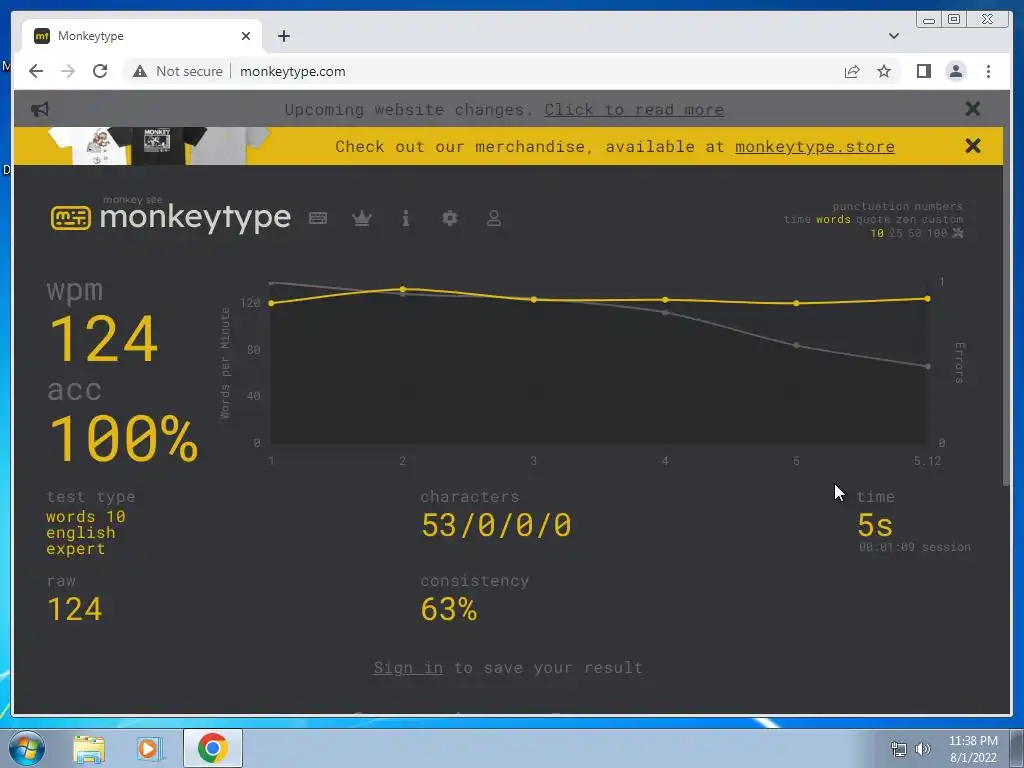This screenshot has height=768, width=1024.
Task: Click the 100% accuracy value
Action: click(x=123, y=438)
